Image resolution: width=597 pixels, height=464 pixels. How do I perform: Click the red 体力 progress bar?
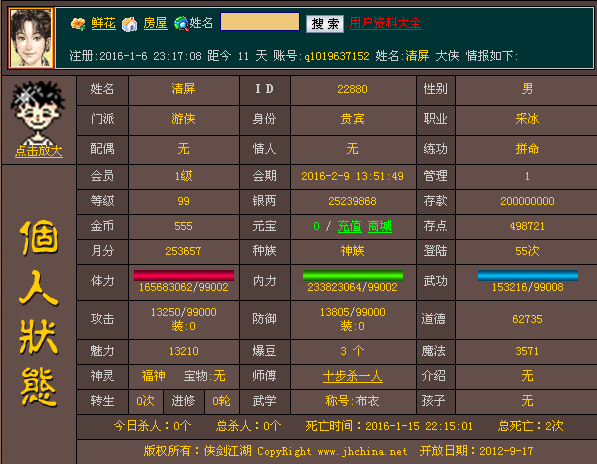pos(184,275)
